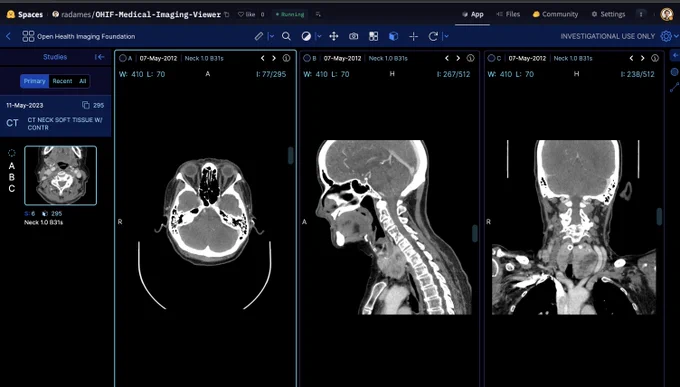This screenshot has height=387, width=680.
Task: Open the three-dot more options menu
Action: click(641, 14)
